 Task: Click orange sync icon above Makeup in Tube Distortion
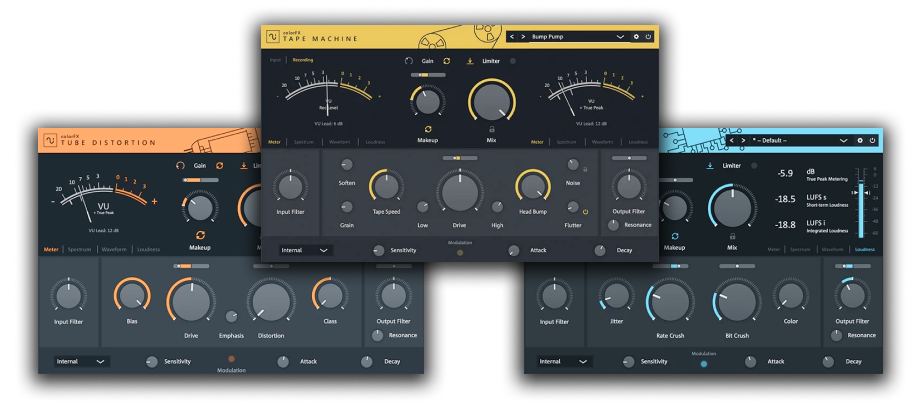click(x=200, y=235)
